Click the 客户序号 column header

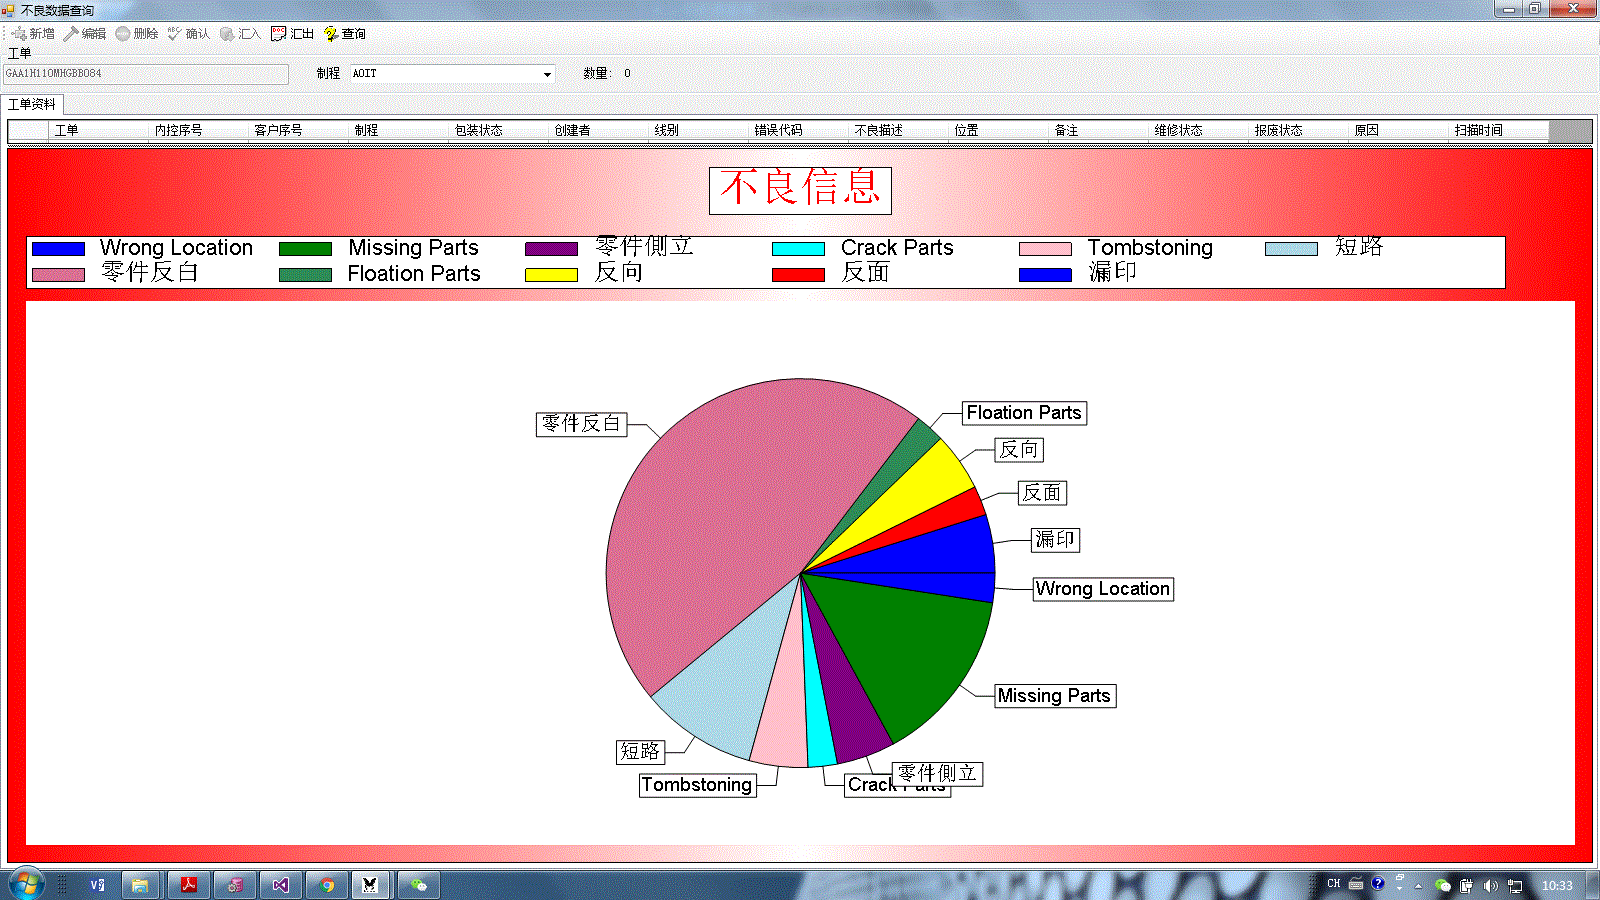point(298,131)
